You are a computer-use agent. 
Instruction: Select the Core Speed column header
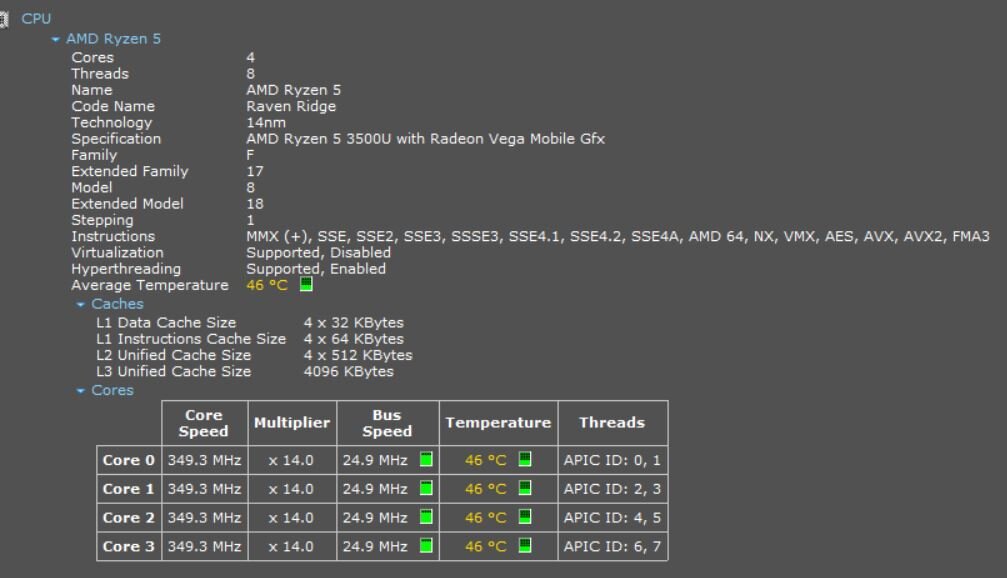coord(204,423)
